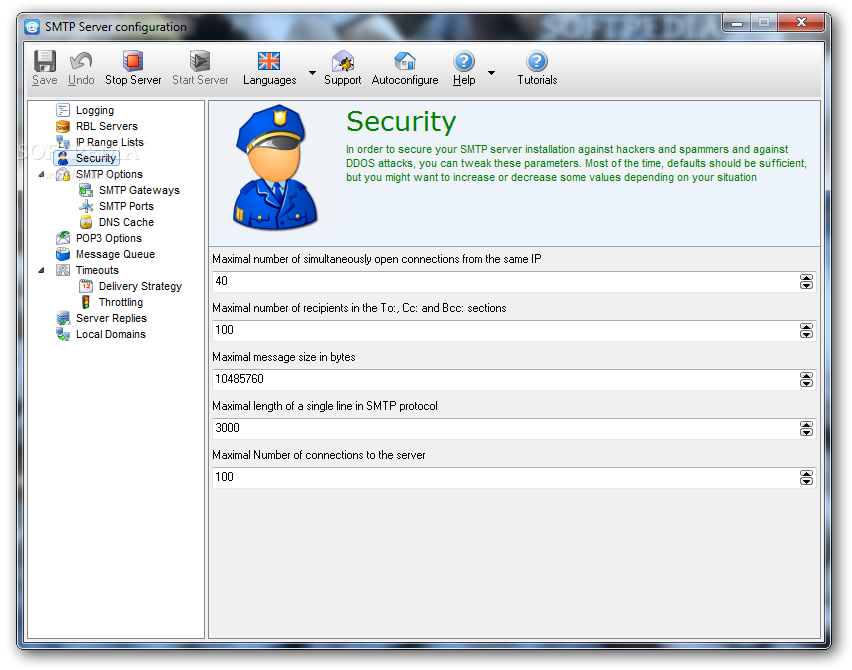Click the POP3 Options icon
The height and width of the screenshot is (670, 852).
[x=63, y=238]
